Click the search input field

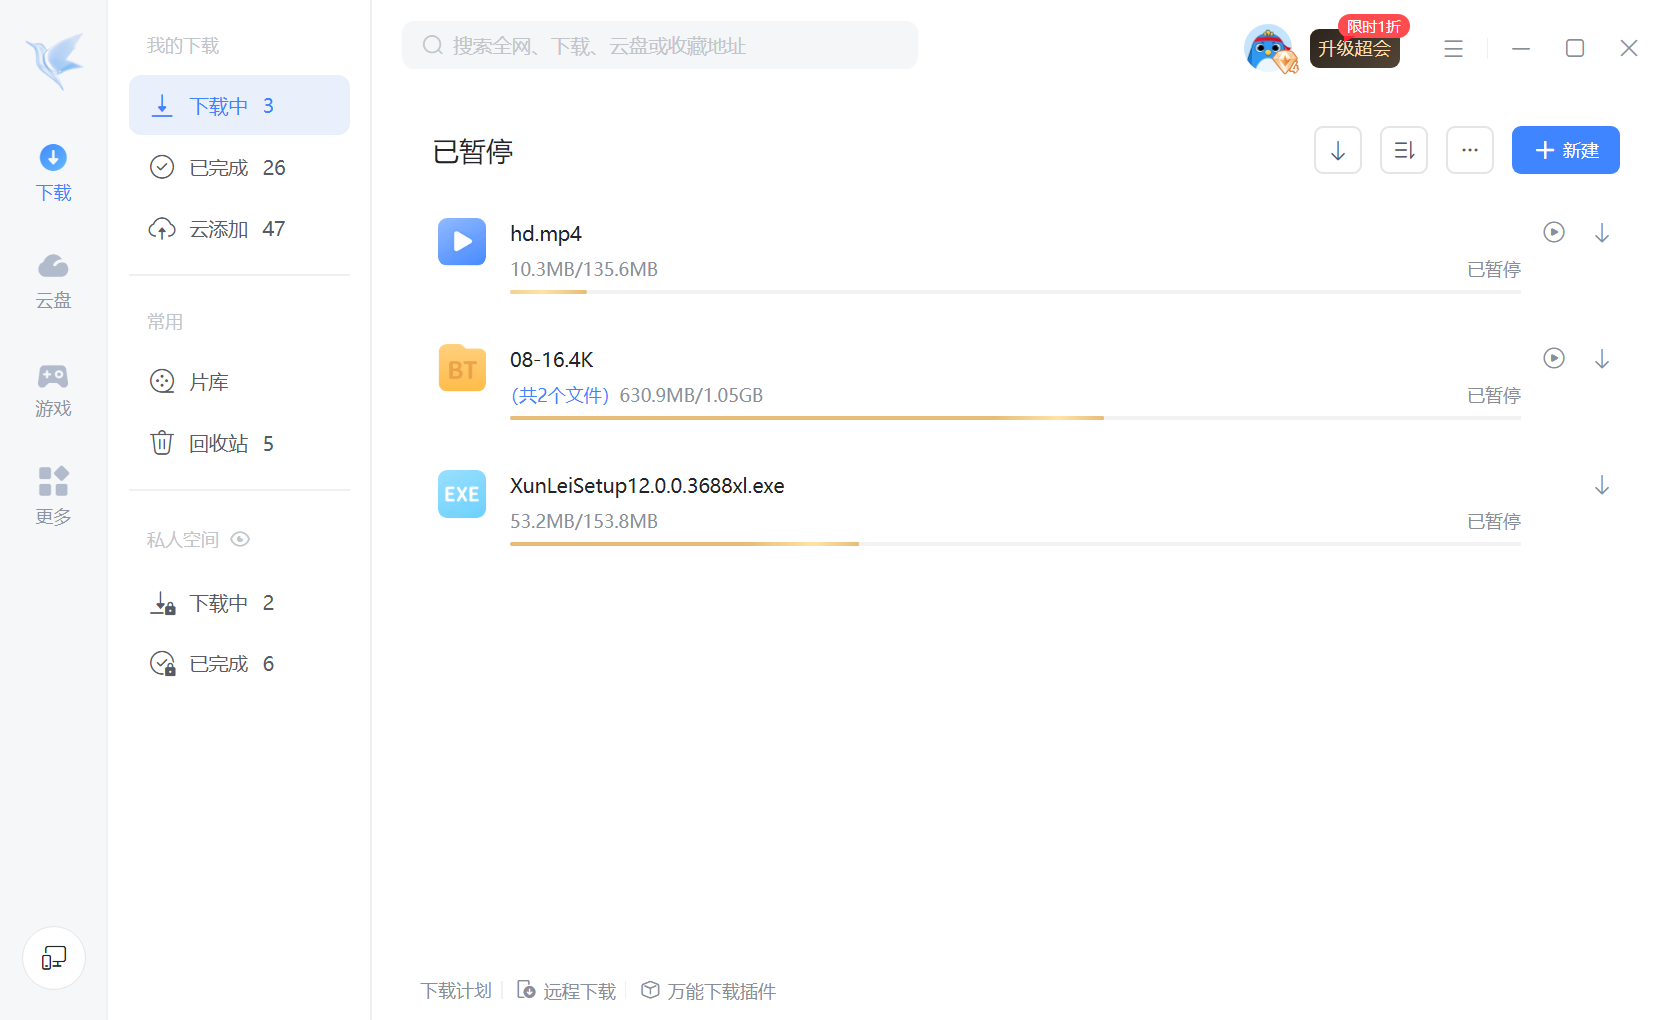660,46
